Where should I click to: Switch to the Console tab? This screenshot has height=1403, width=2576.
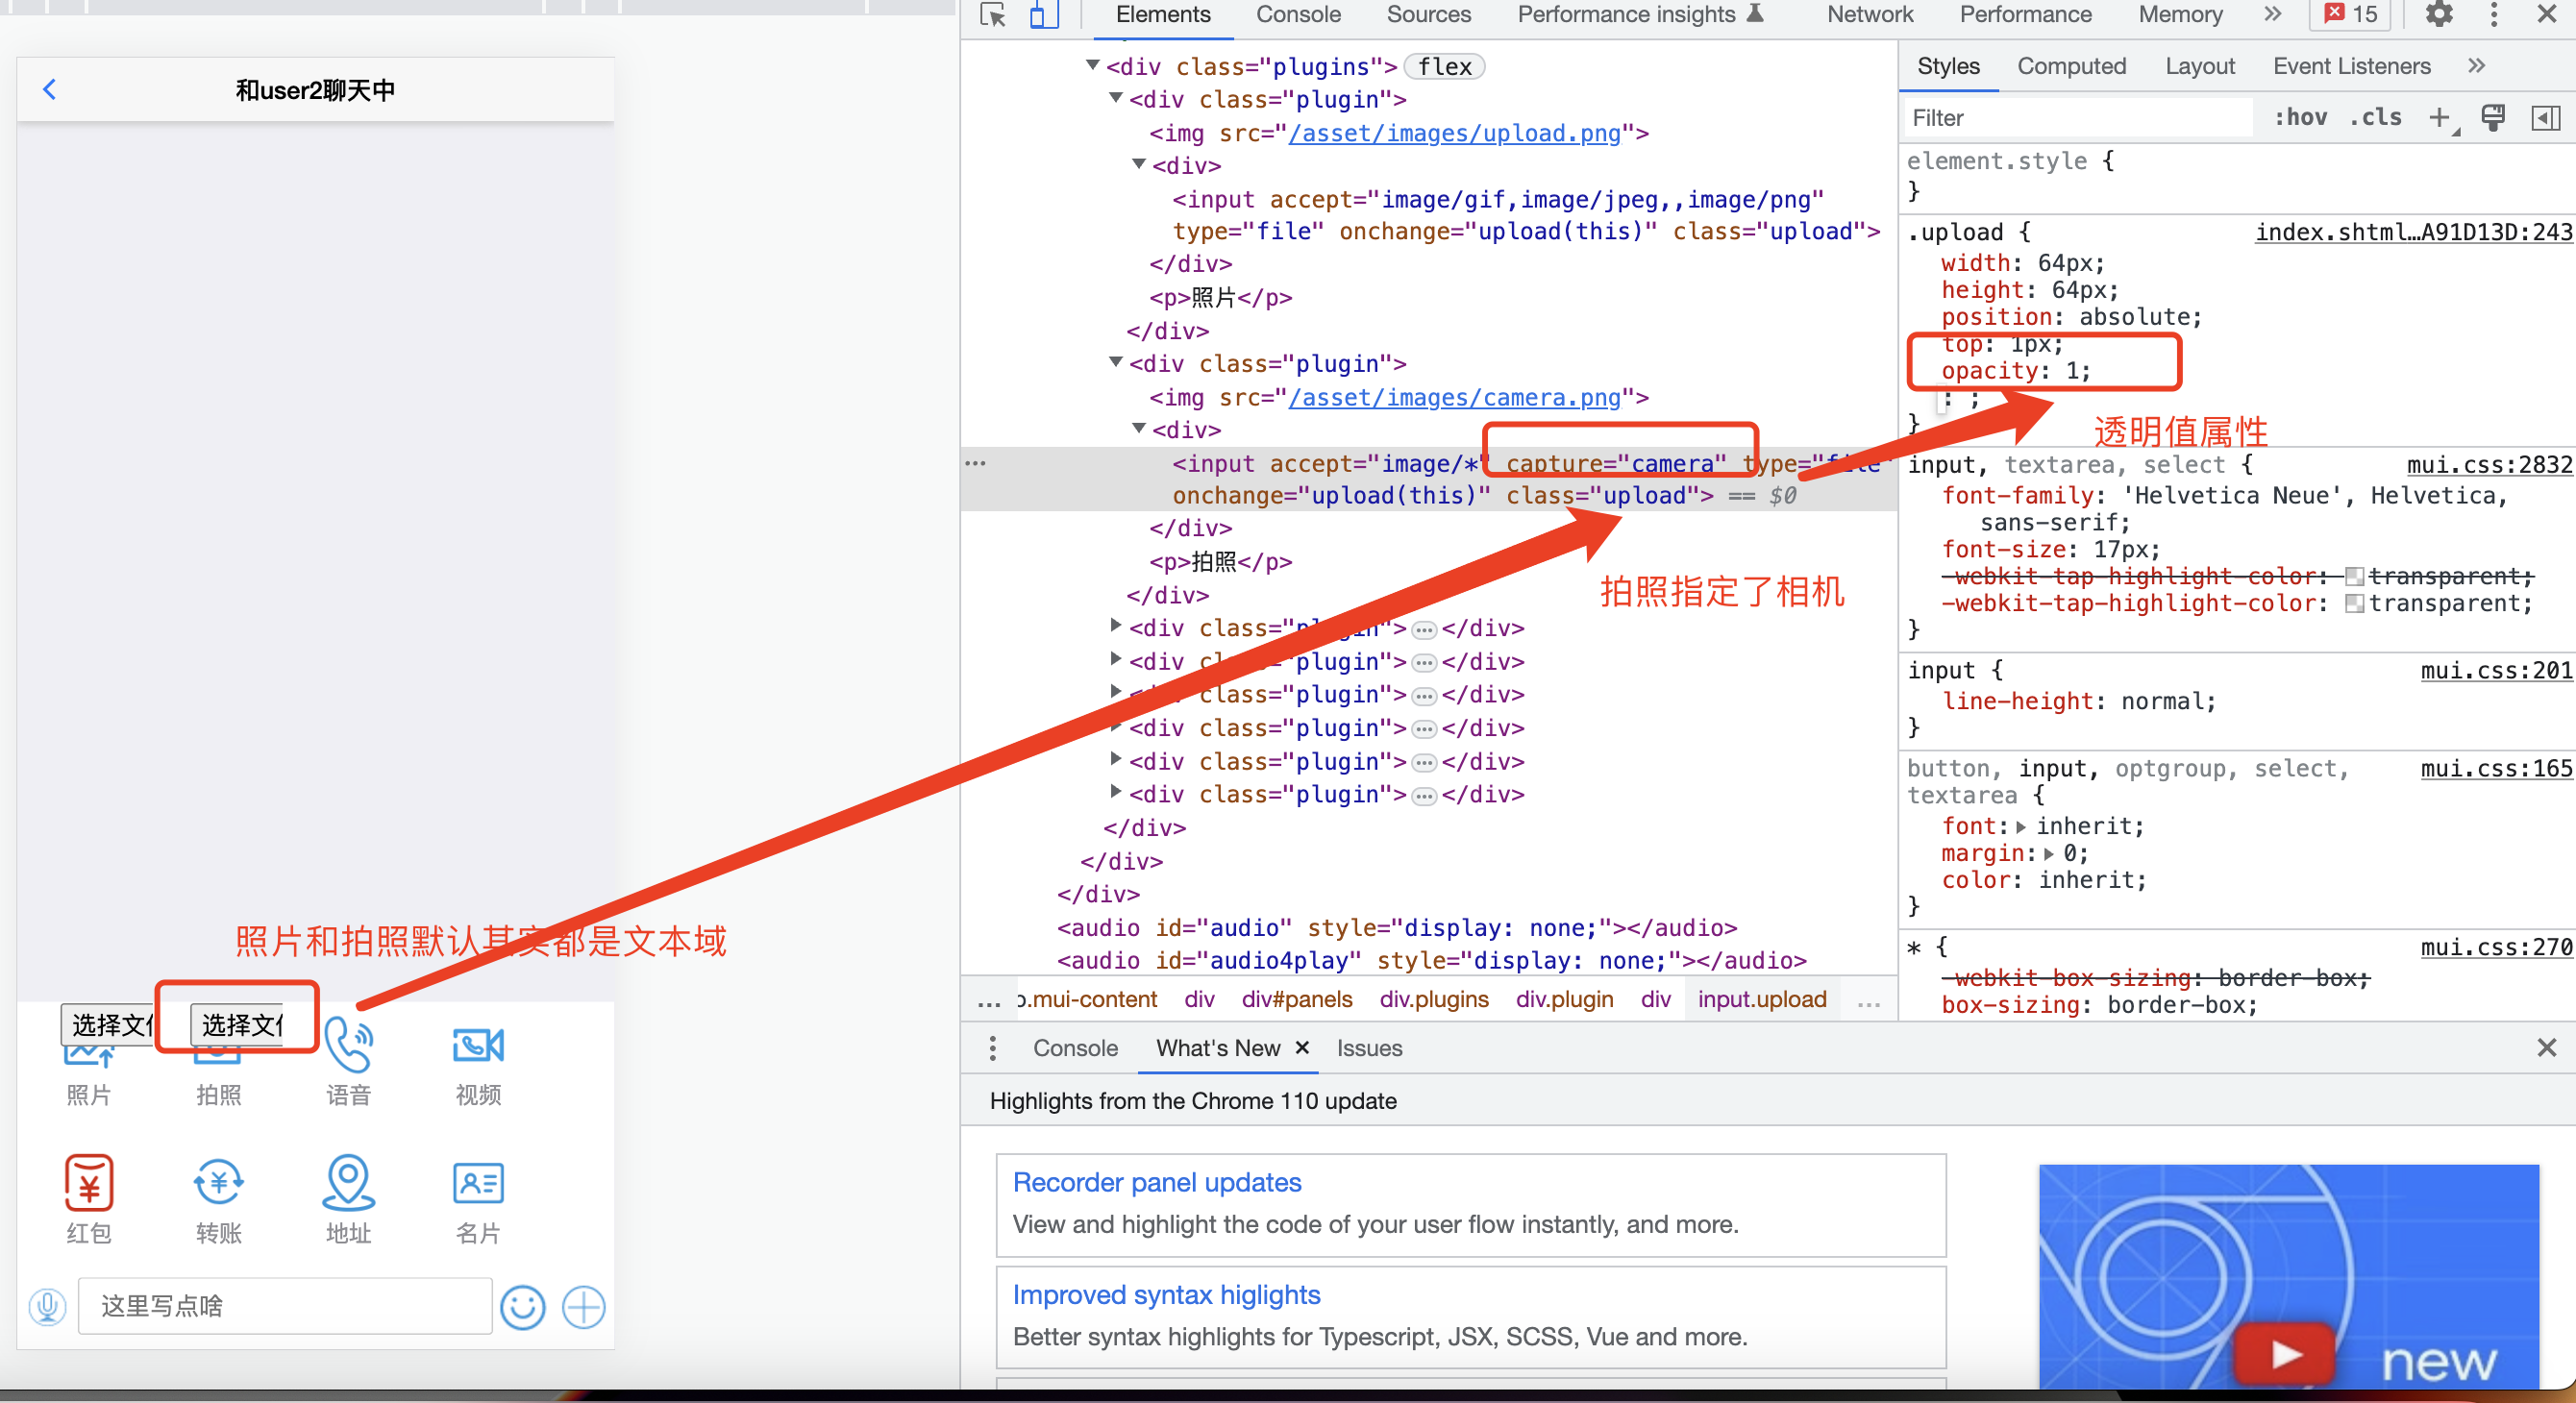click(x=1298, y=14)
